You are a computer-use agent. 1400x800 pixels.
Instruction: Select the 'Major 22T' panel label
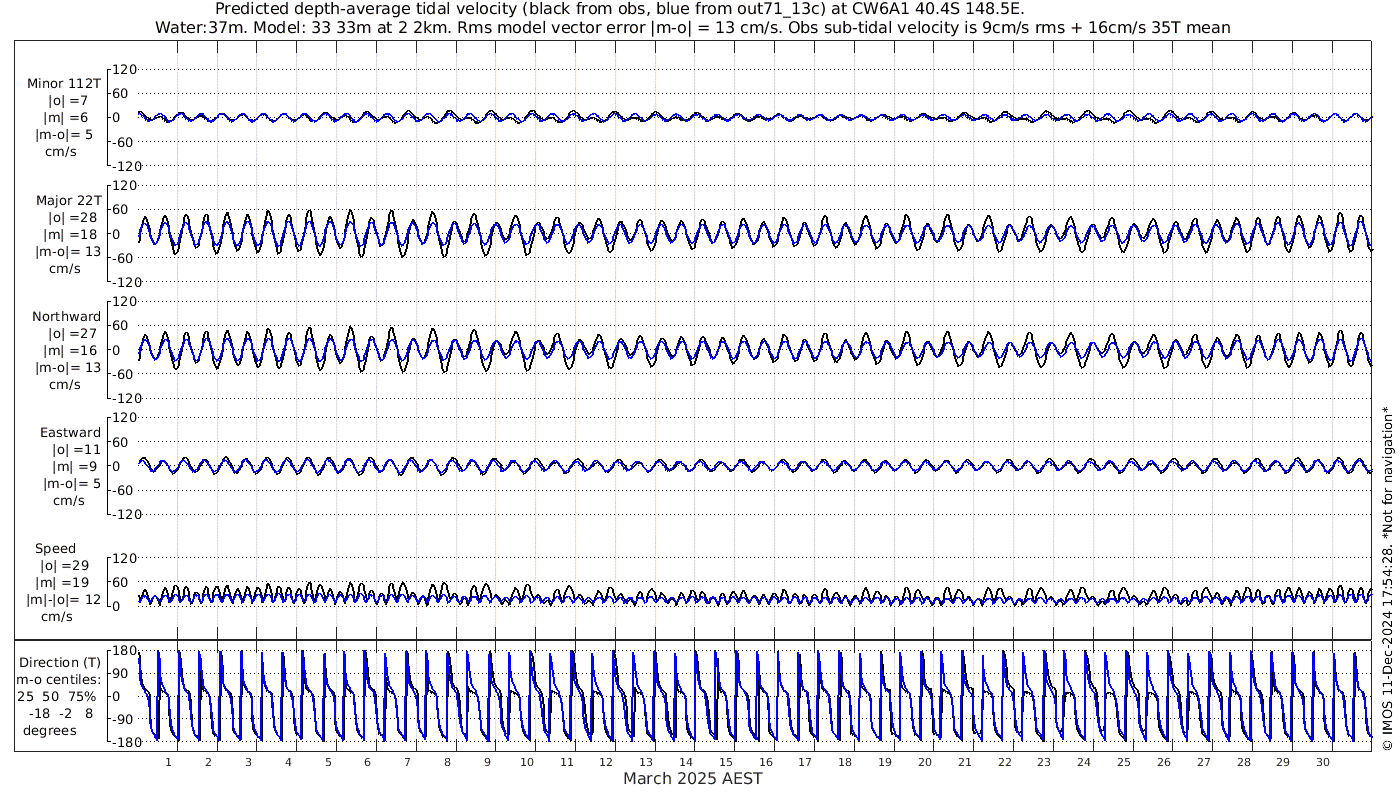point(68,201)
